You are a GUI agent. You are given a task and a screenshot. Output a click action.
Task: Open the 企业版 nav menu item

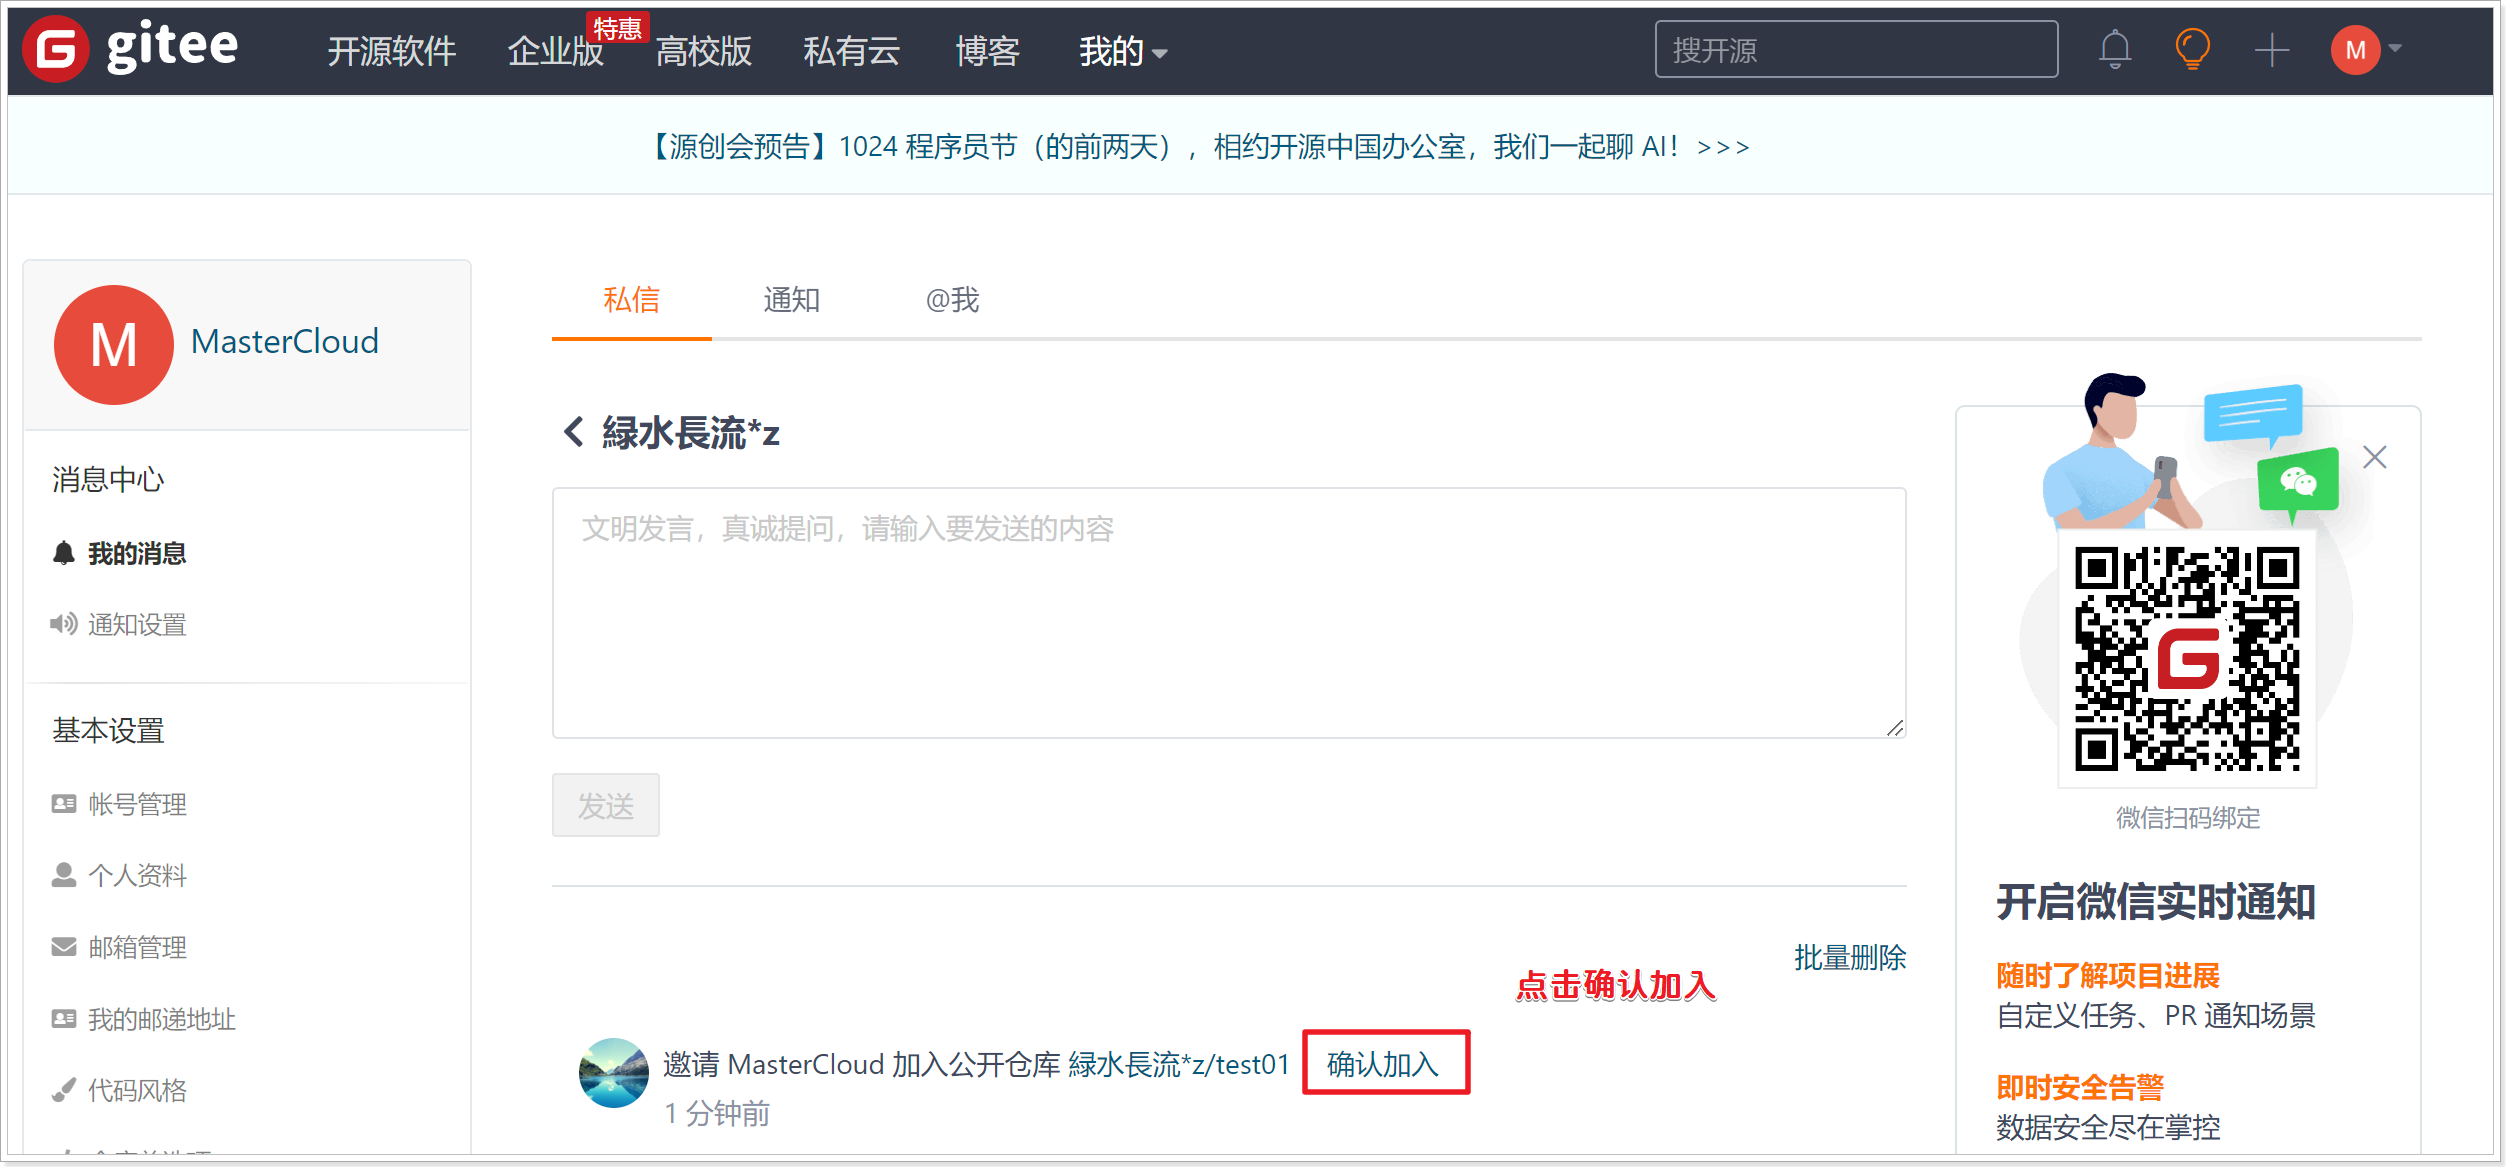(x=555, y=52)
